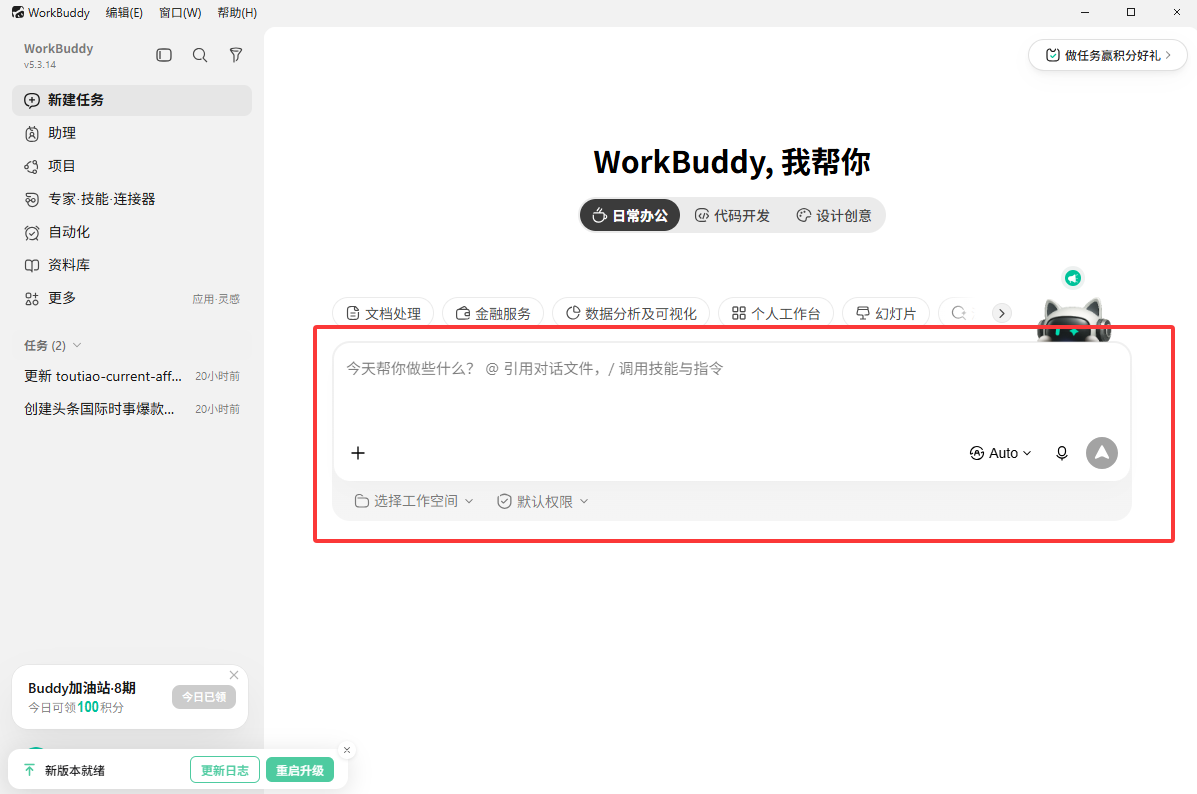1197x794 pixels.
Task: Open the 选择工作空间 dropdown
Action: tap(414, 501)
